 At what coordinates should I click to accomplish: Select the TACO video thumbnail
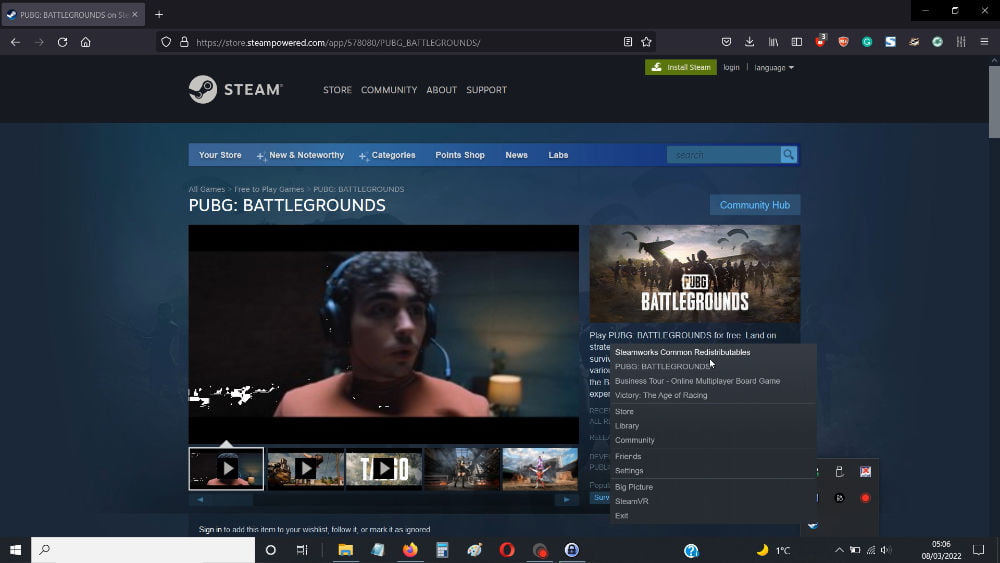384,469
